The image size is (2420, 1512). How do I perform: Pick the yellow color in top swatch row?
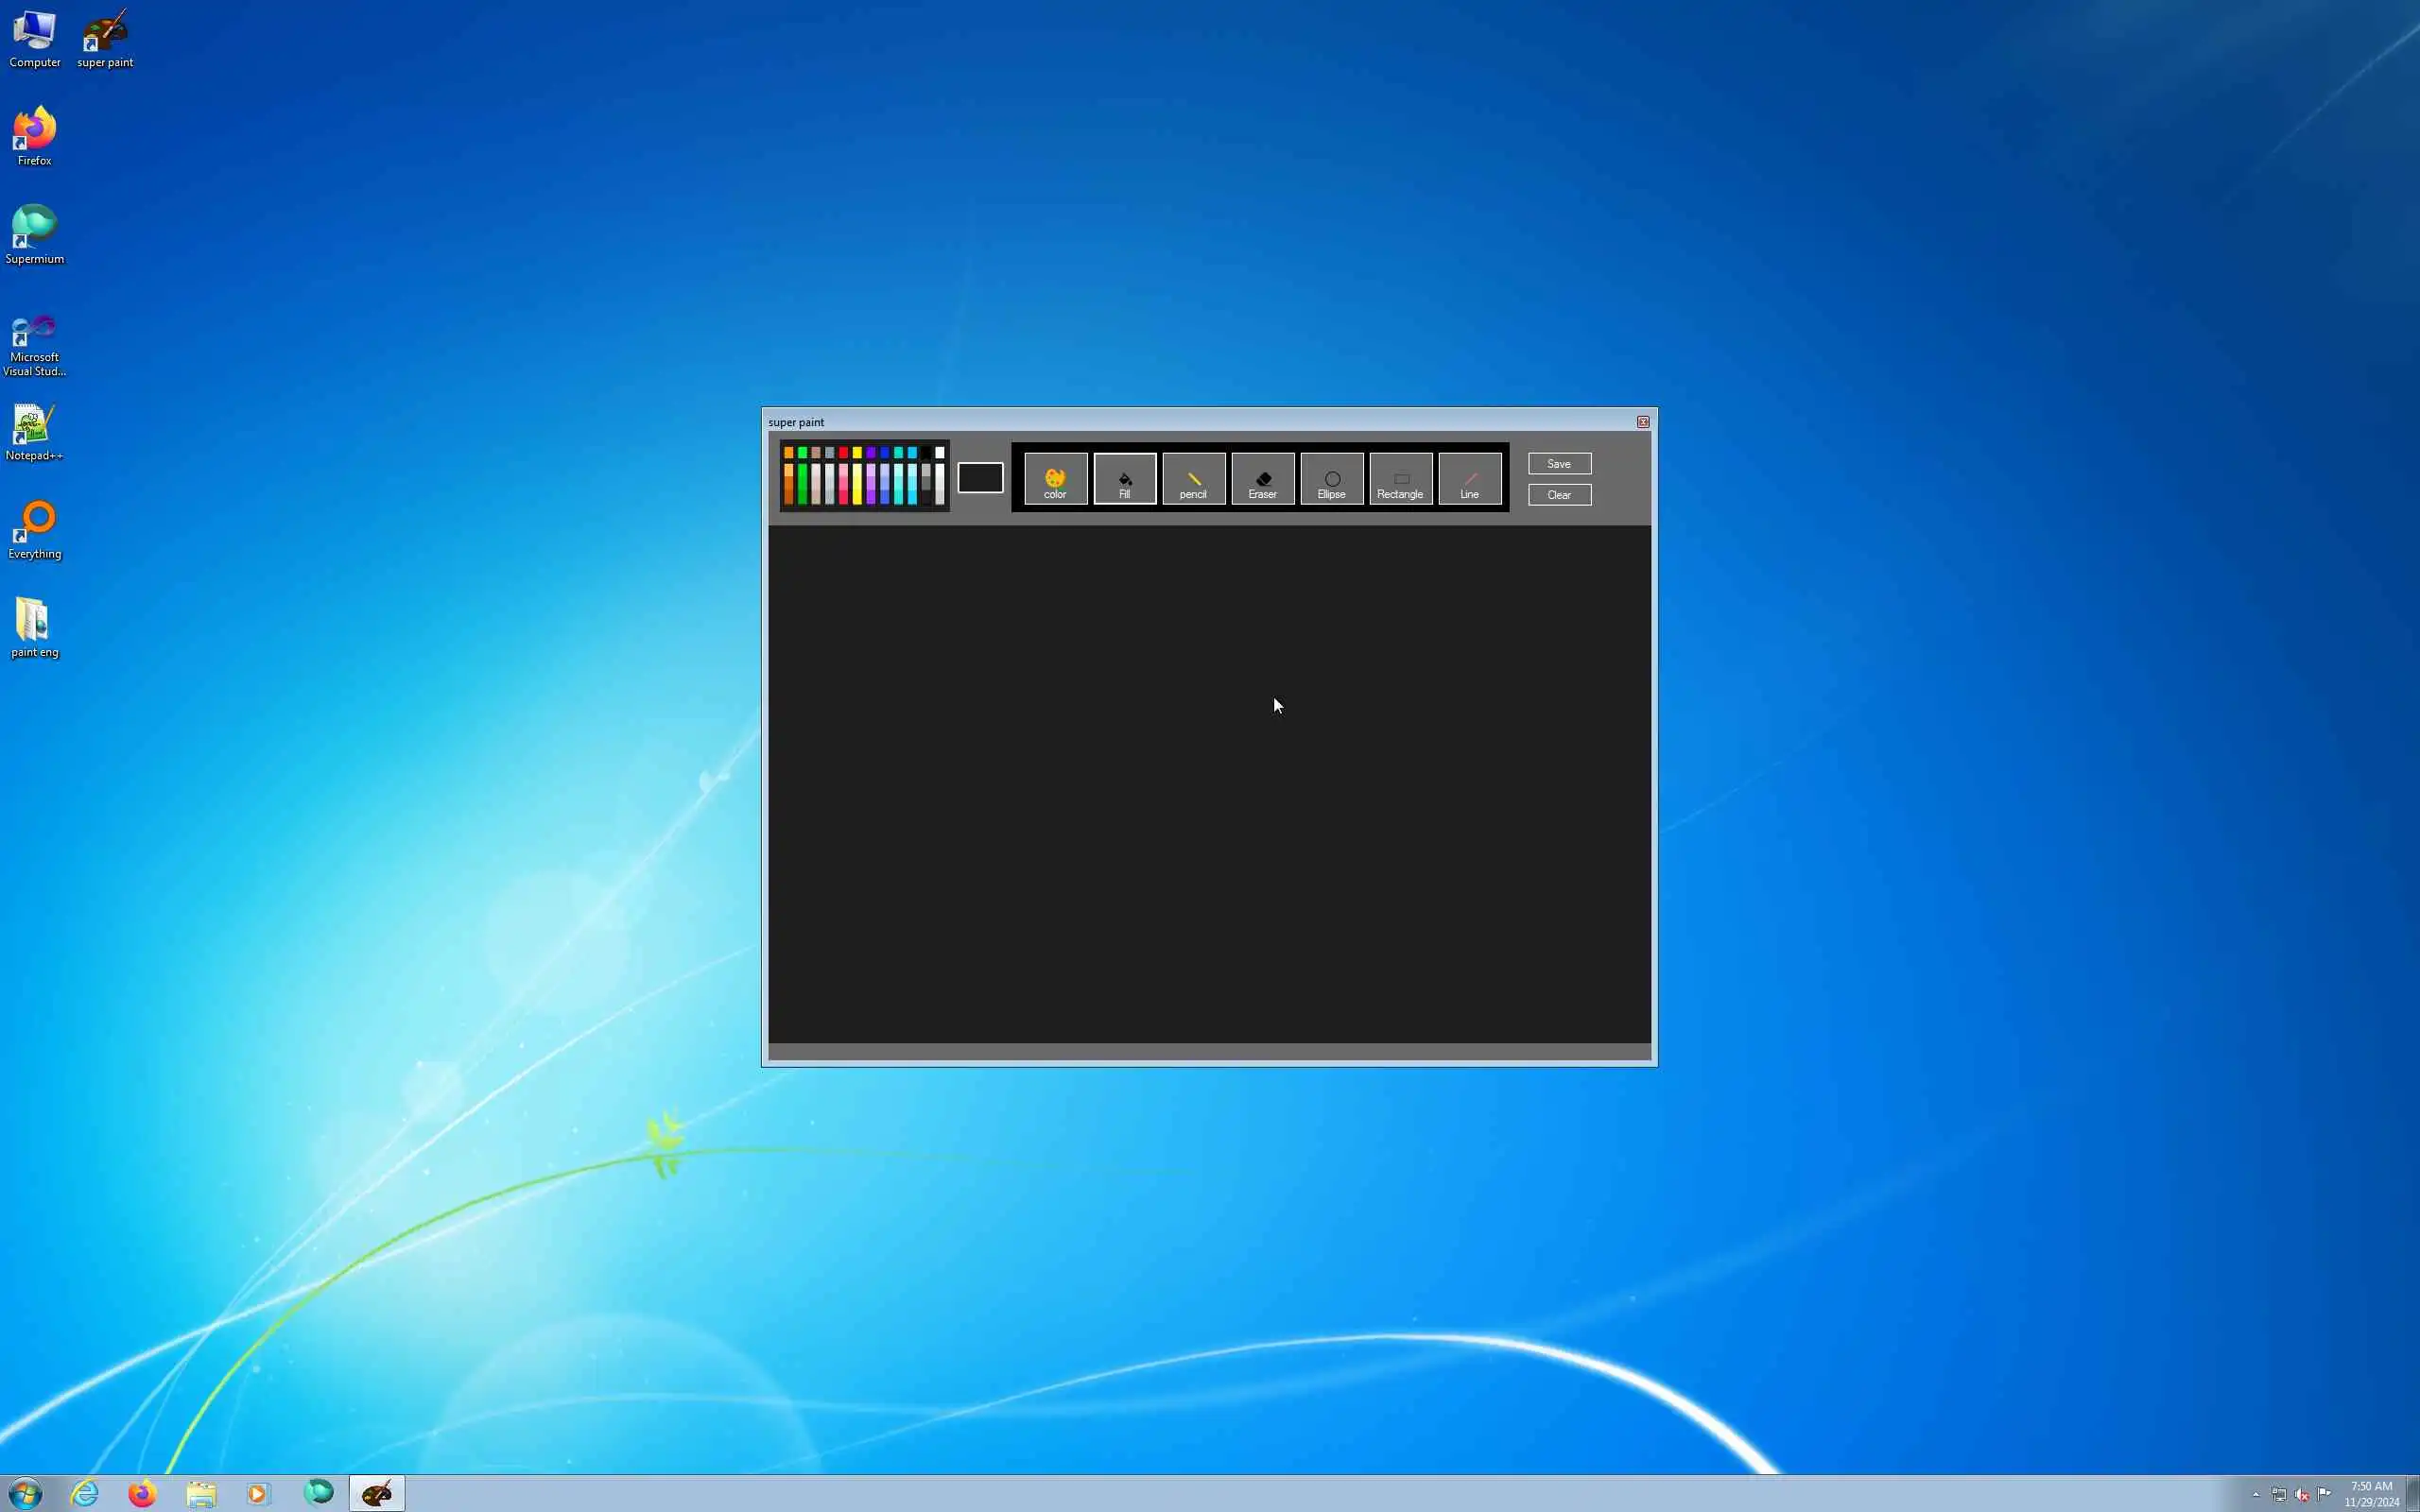(857, 453)
